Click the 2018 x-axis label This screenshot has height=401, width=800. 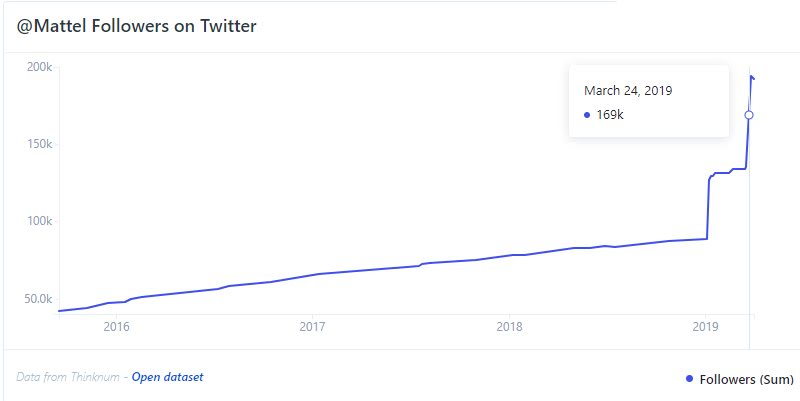(x=509, y=327)
